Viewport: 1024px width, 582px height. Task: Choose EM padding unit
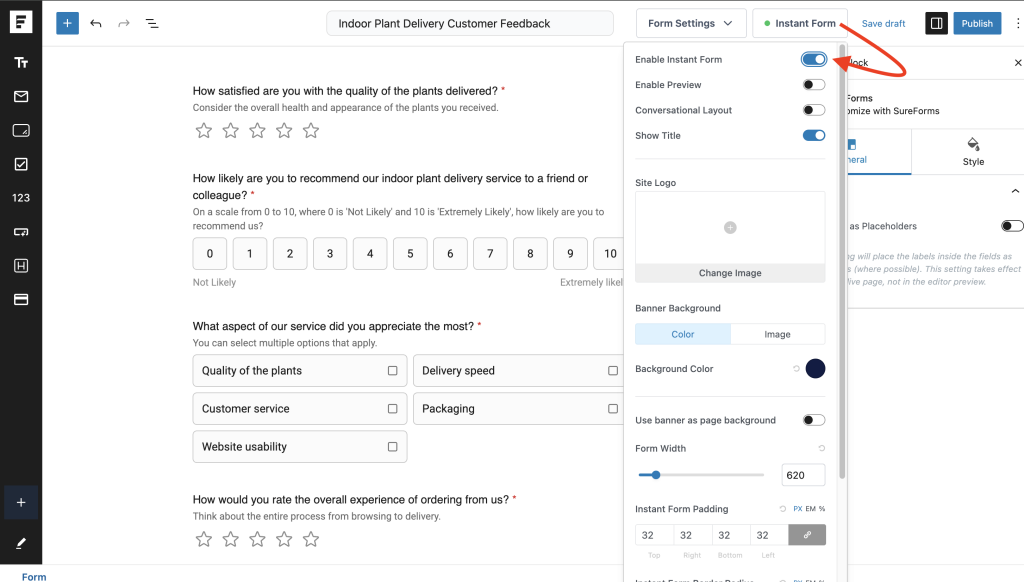(x=810, y=509)
